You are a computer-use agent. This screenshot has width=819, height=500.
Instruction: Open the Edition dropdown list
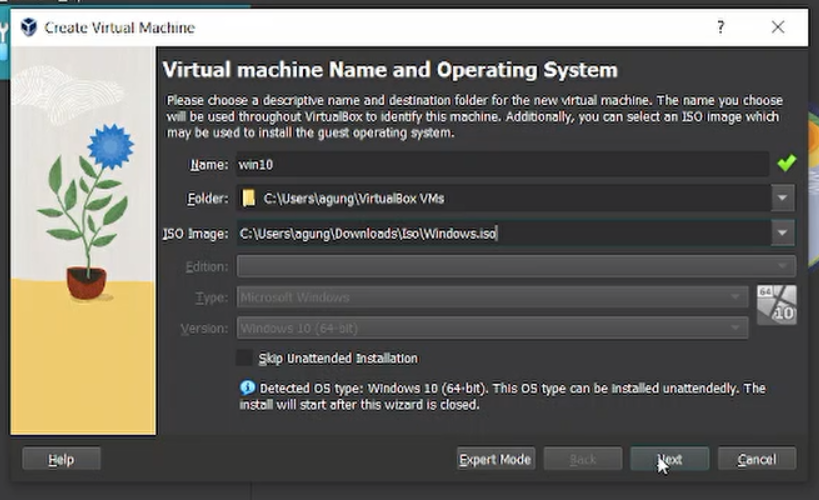pyautogui.click(x=516, y=267)
